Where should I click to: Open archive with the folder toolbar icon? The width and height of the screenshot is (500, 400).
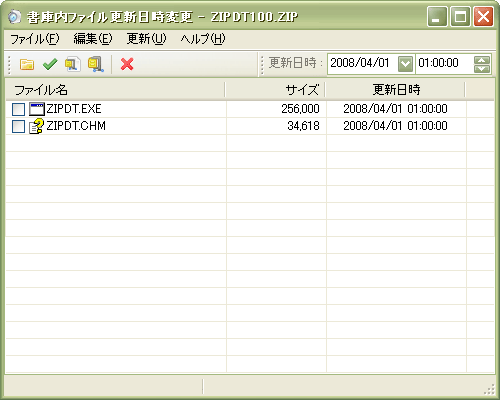point(27,64)
